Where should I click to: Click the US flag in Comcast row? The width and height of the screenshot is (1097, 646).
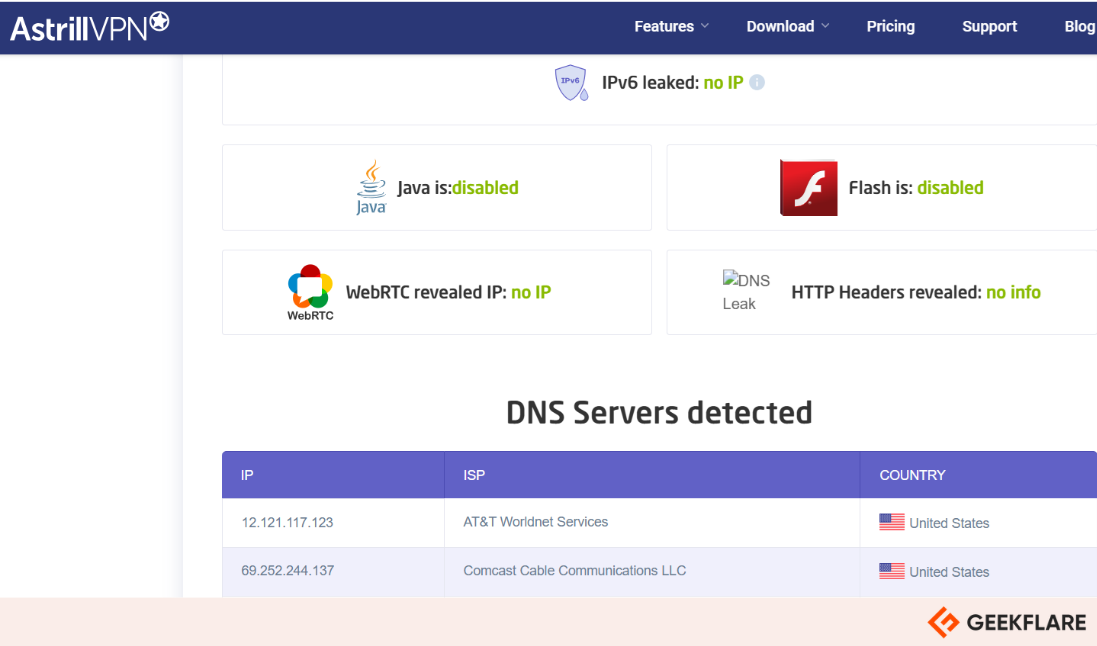(891, 571)
